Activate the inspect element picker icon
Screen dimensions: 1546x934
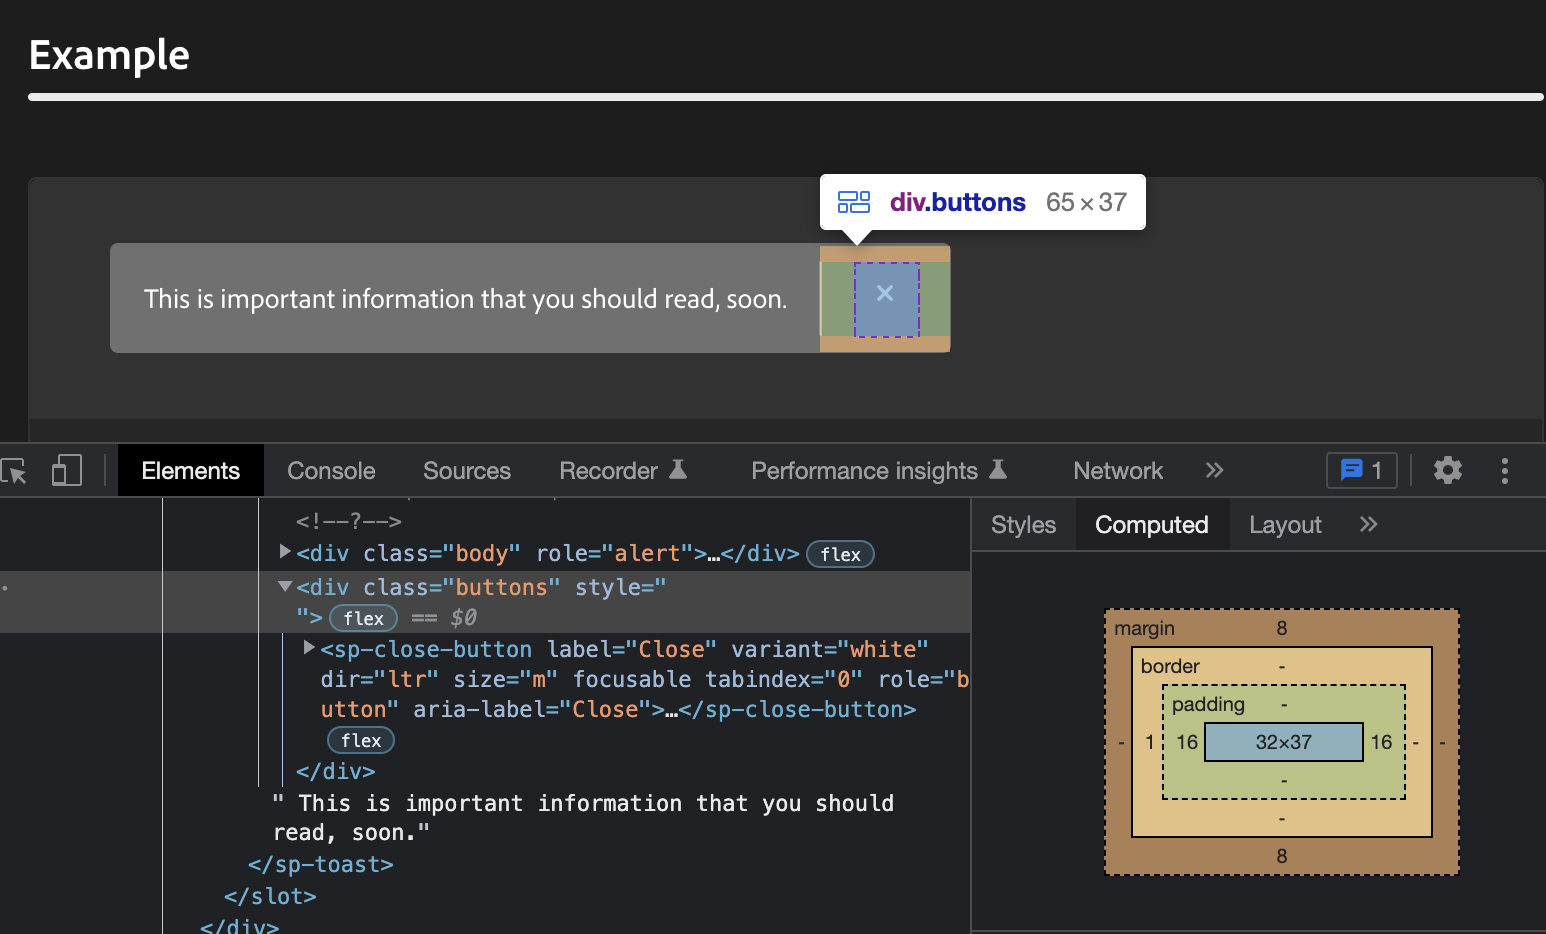point(15,470)
